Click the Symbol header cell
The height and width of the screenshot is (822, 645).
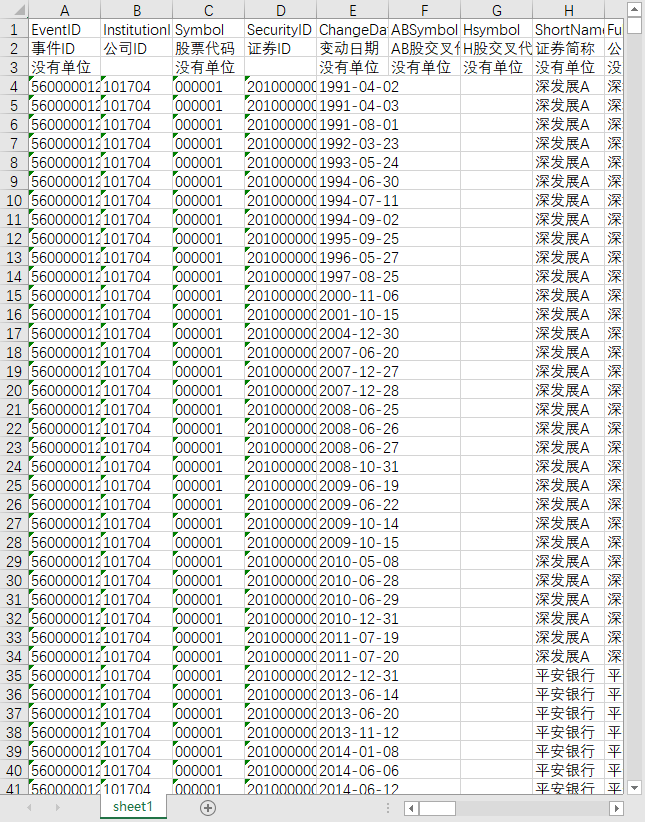(x=208, y=29)
